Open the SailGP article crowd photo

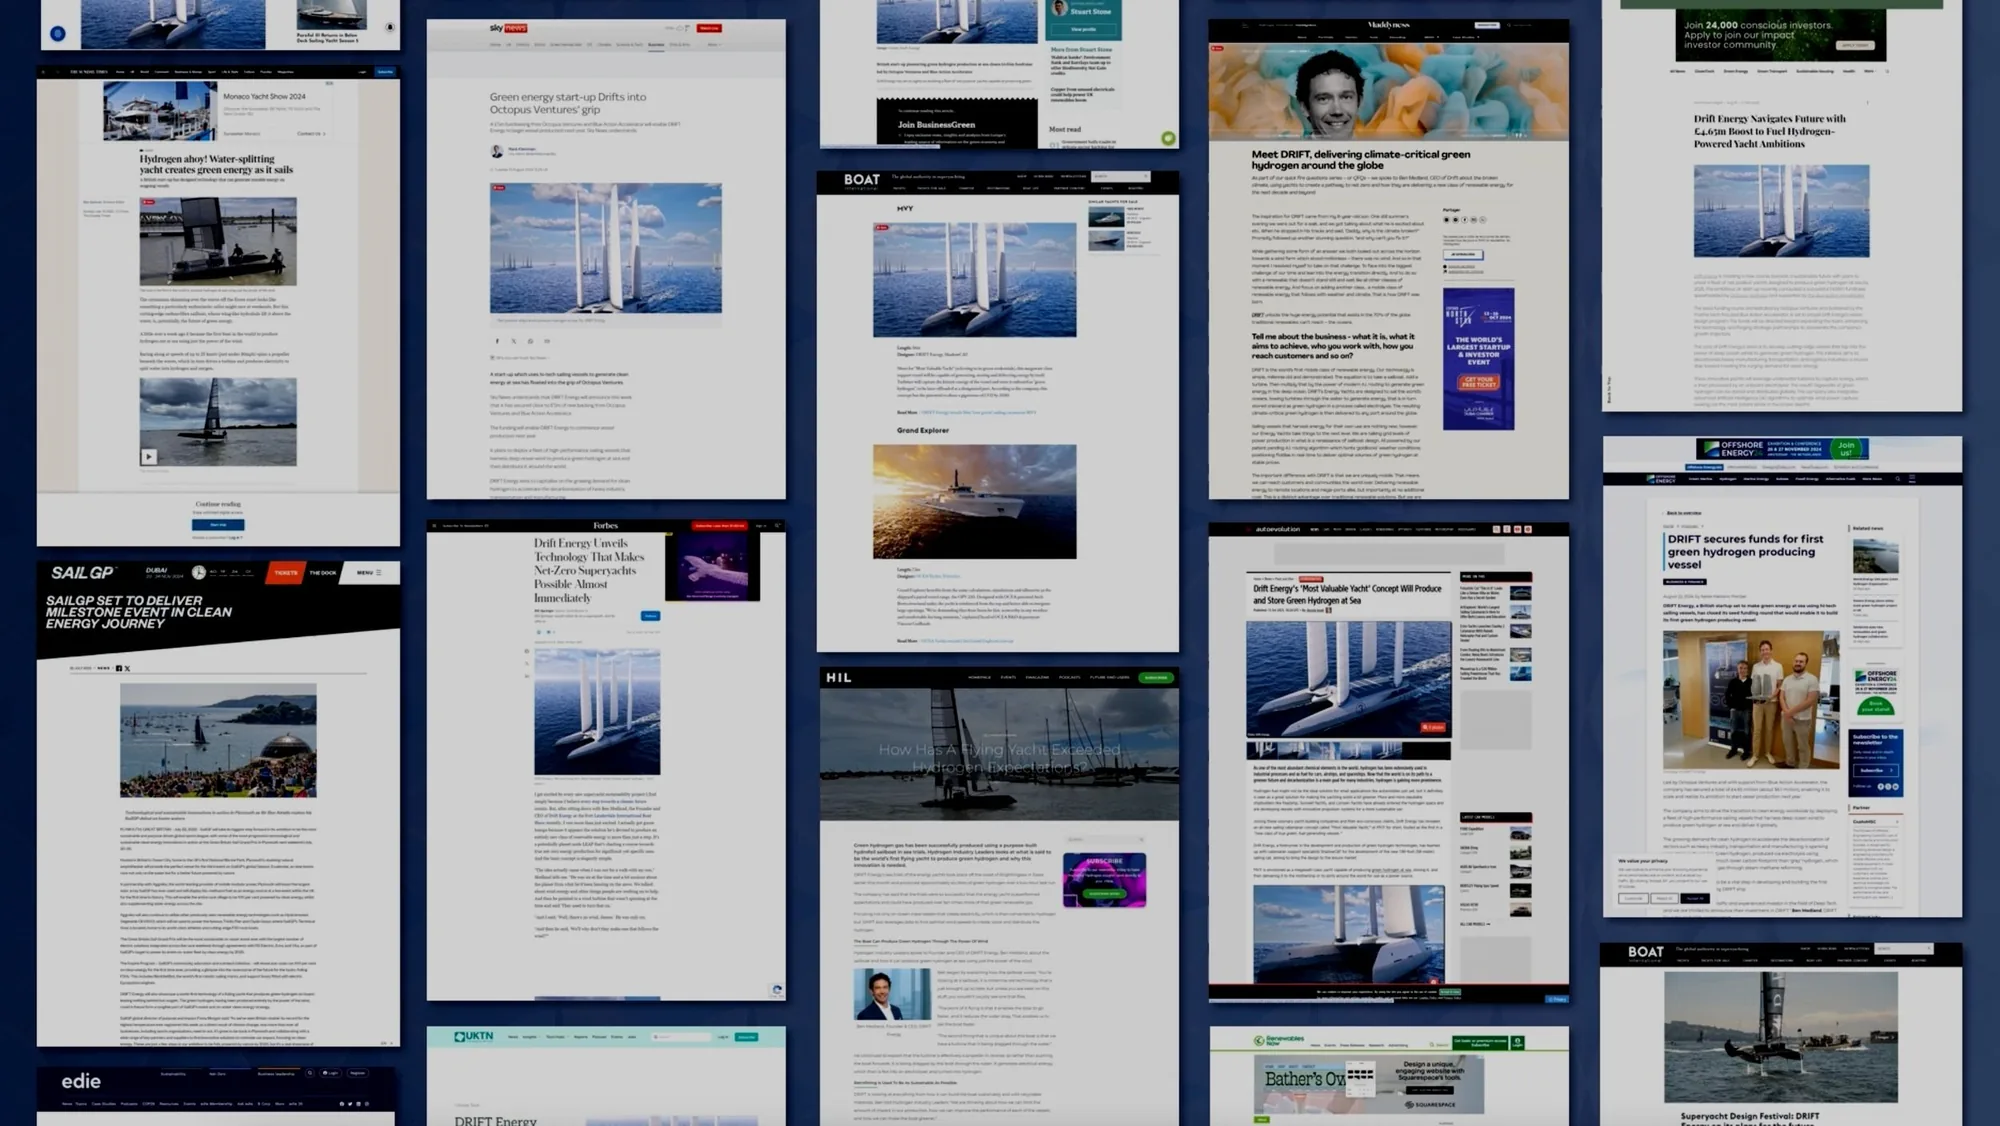click(218, 740)
